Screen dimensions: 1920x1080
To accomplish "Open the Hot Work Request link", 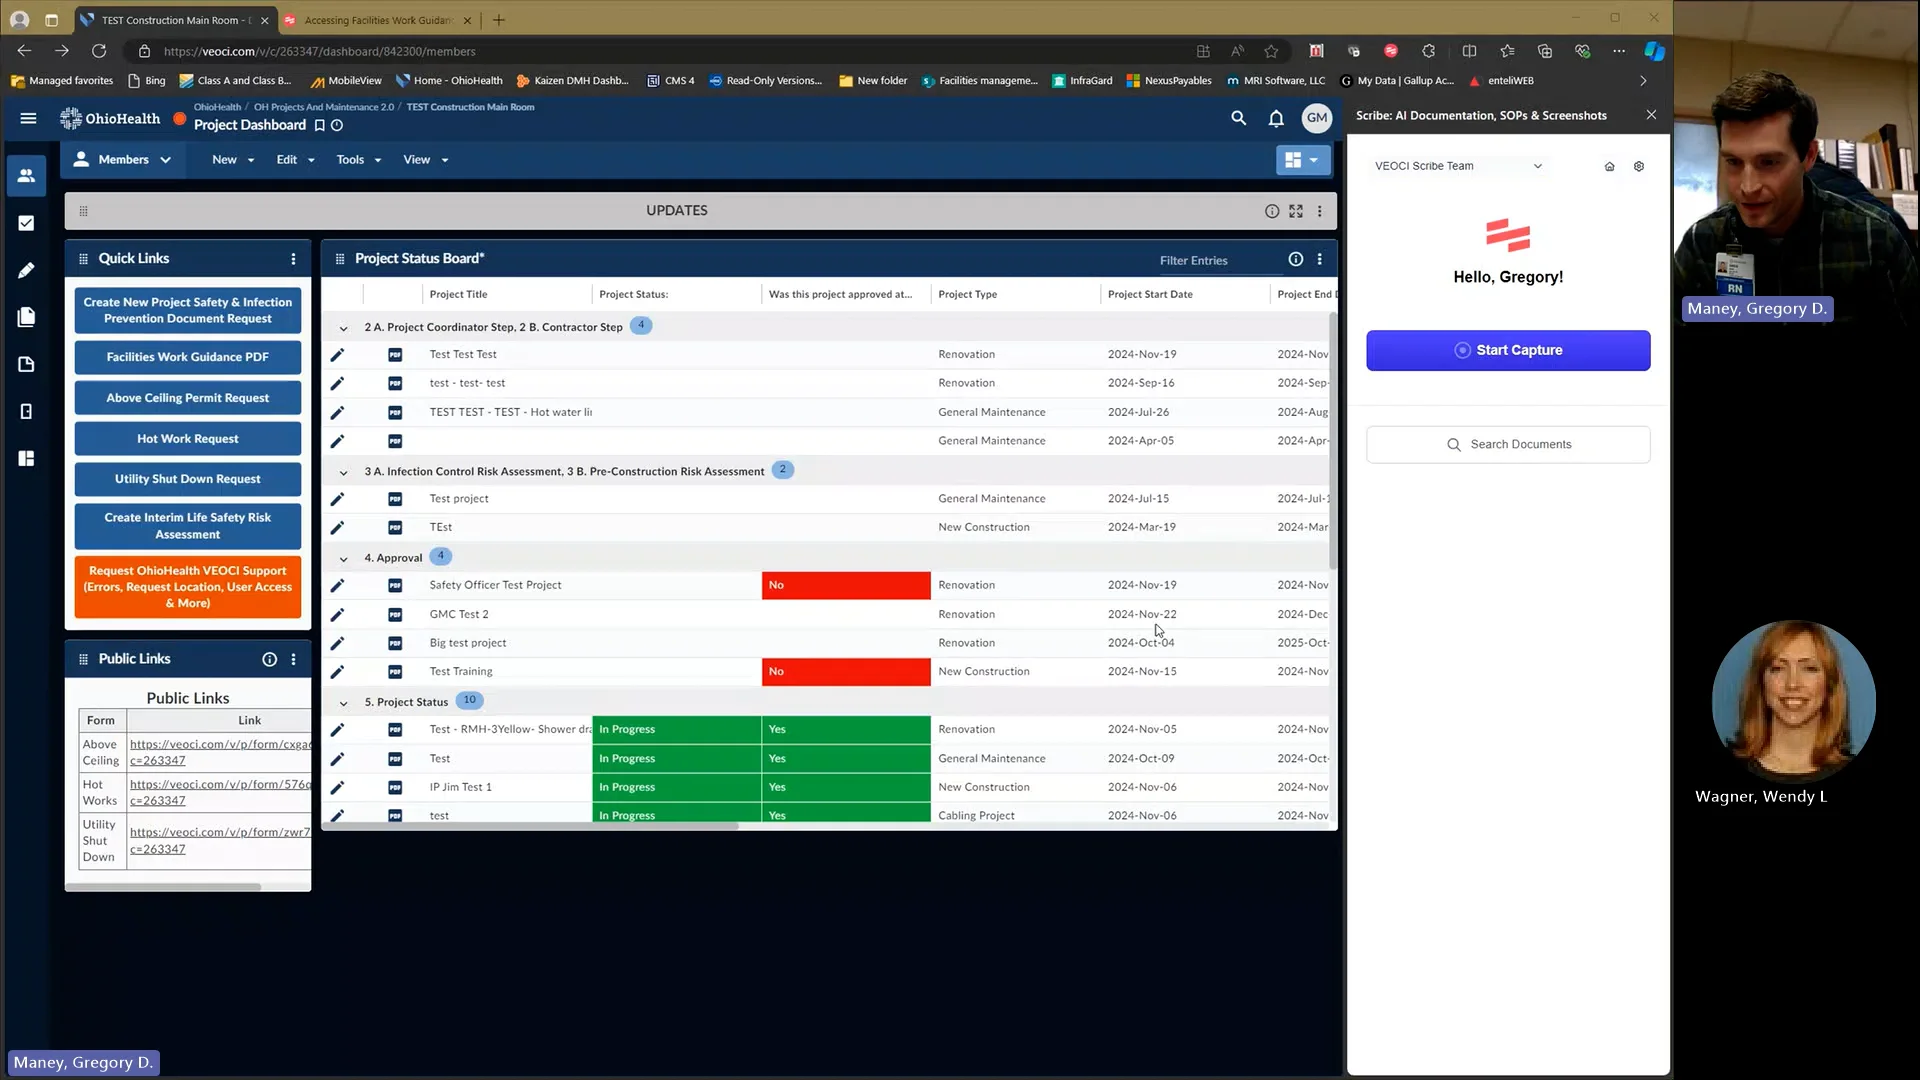I will tap(187, 438).
